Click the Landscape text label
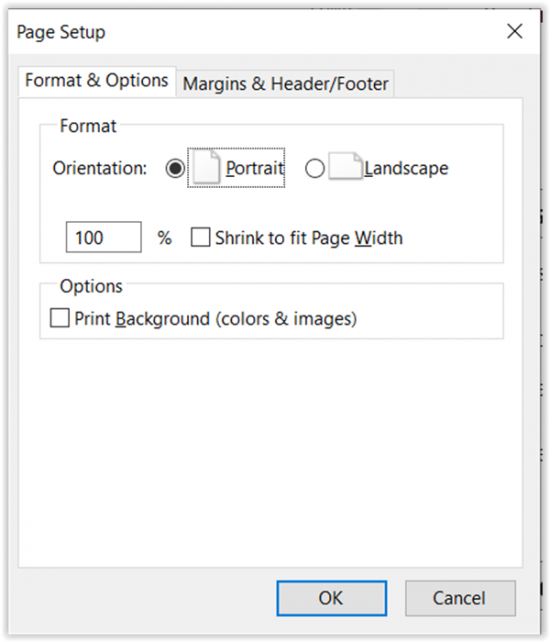 click(406, 168)
